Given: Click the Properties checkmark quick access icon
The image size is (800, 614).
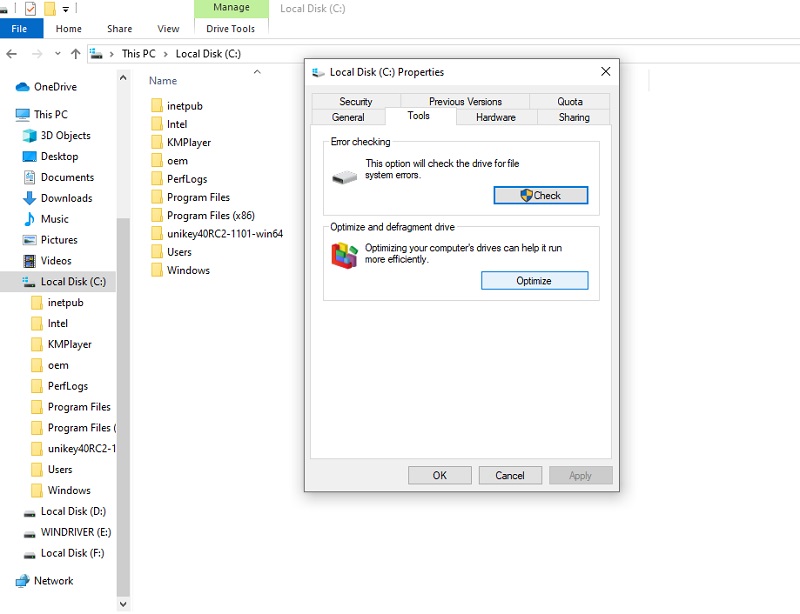Looking at the screenshot, I should [30, 9].
